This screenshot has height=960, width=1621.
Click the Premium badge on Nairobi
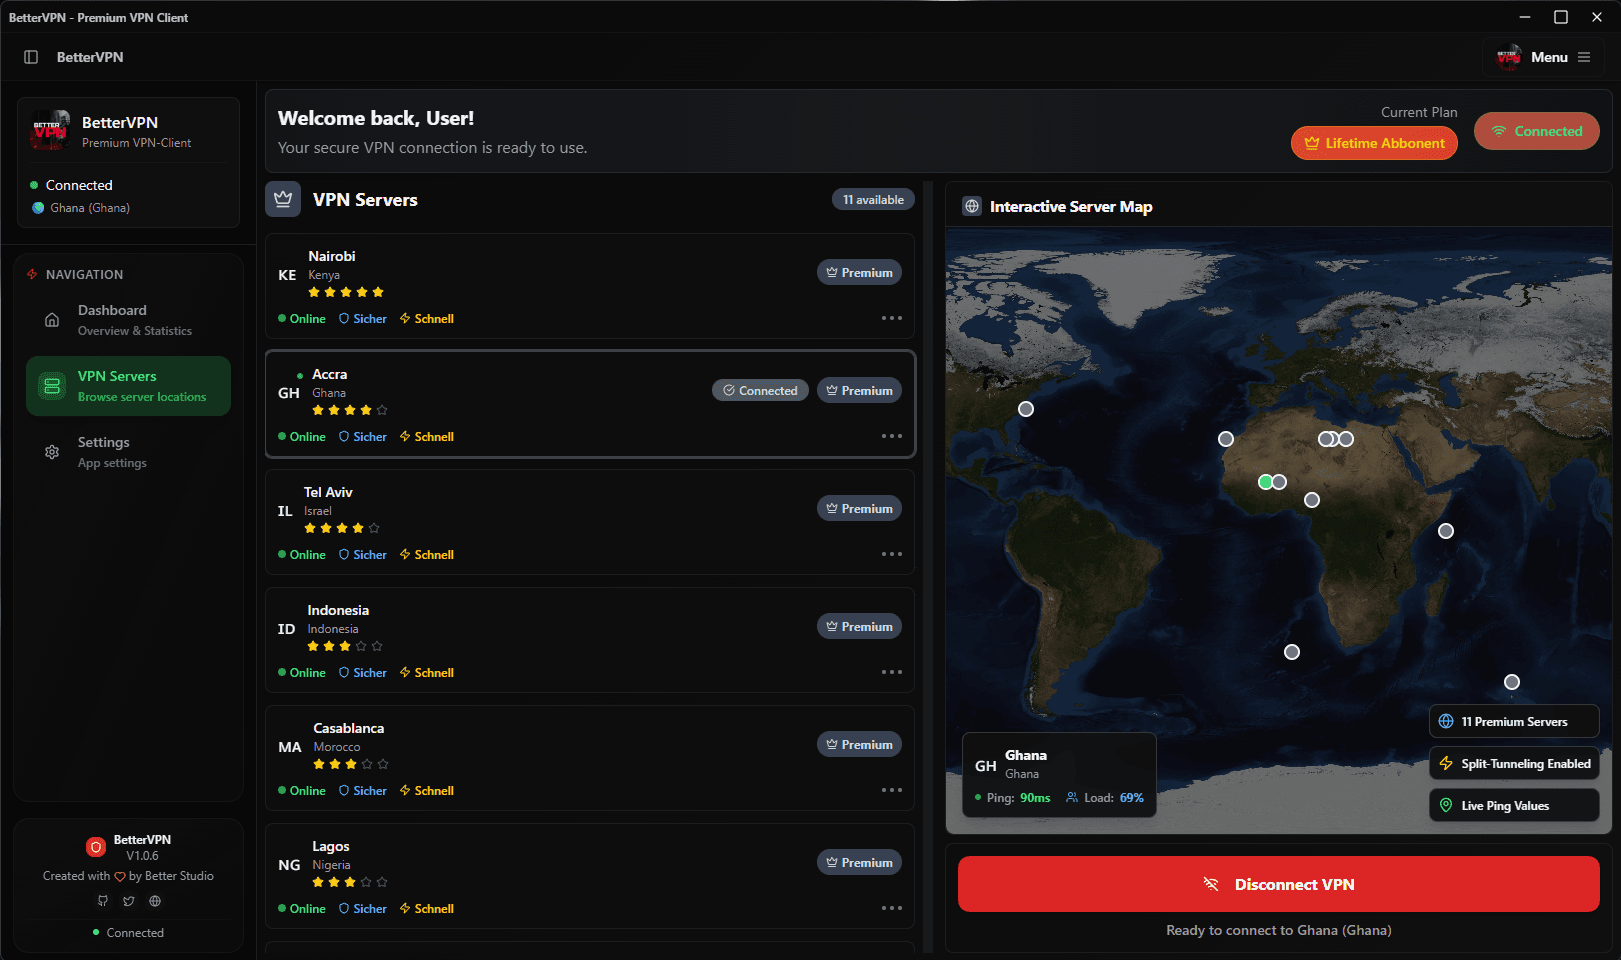point(859,272)
